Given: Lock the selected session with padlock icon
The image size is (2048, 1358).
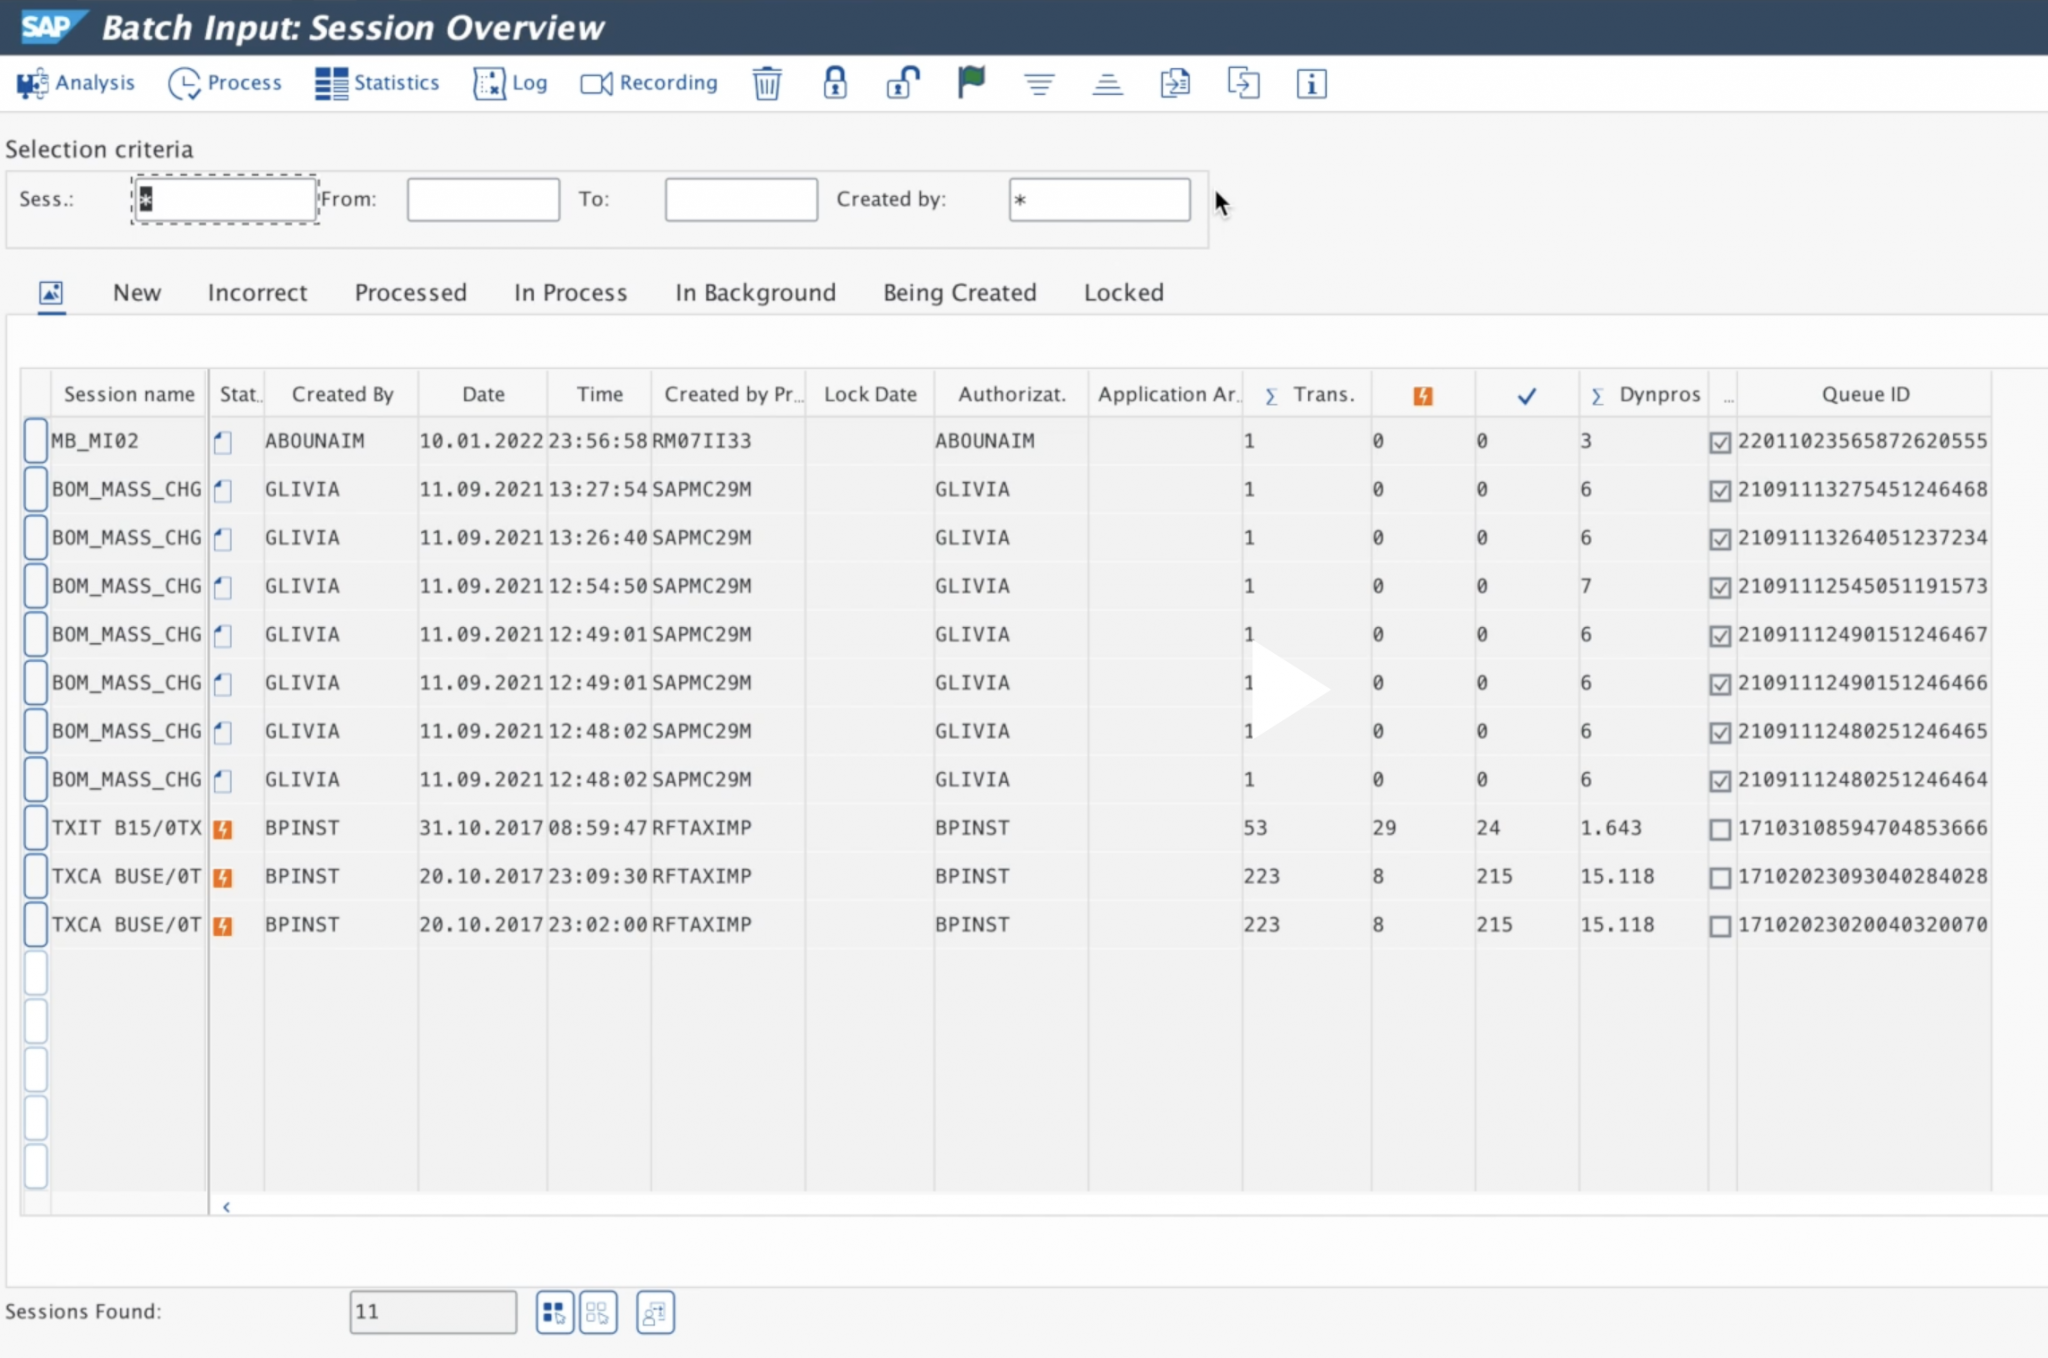Looking at the screenshot, I should (x=835, y=83).
